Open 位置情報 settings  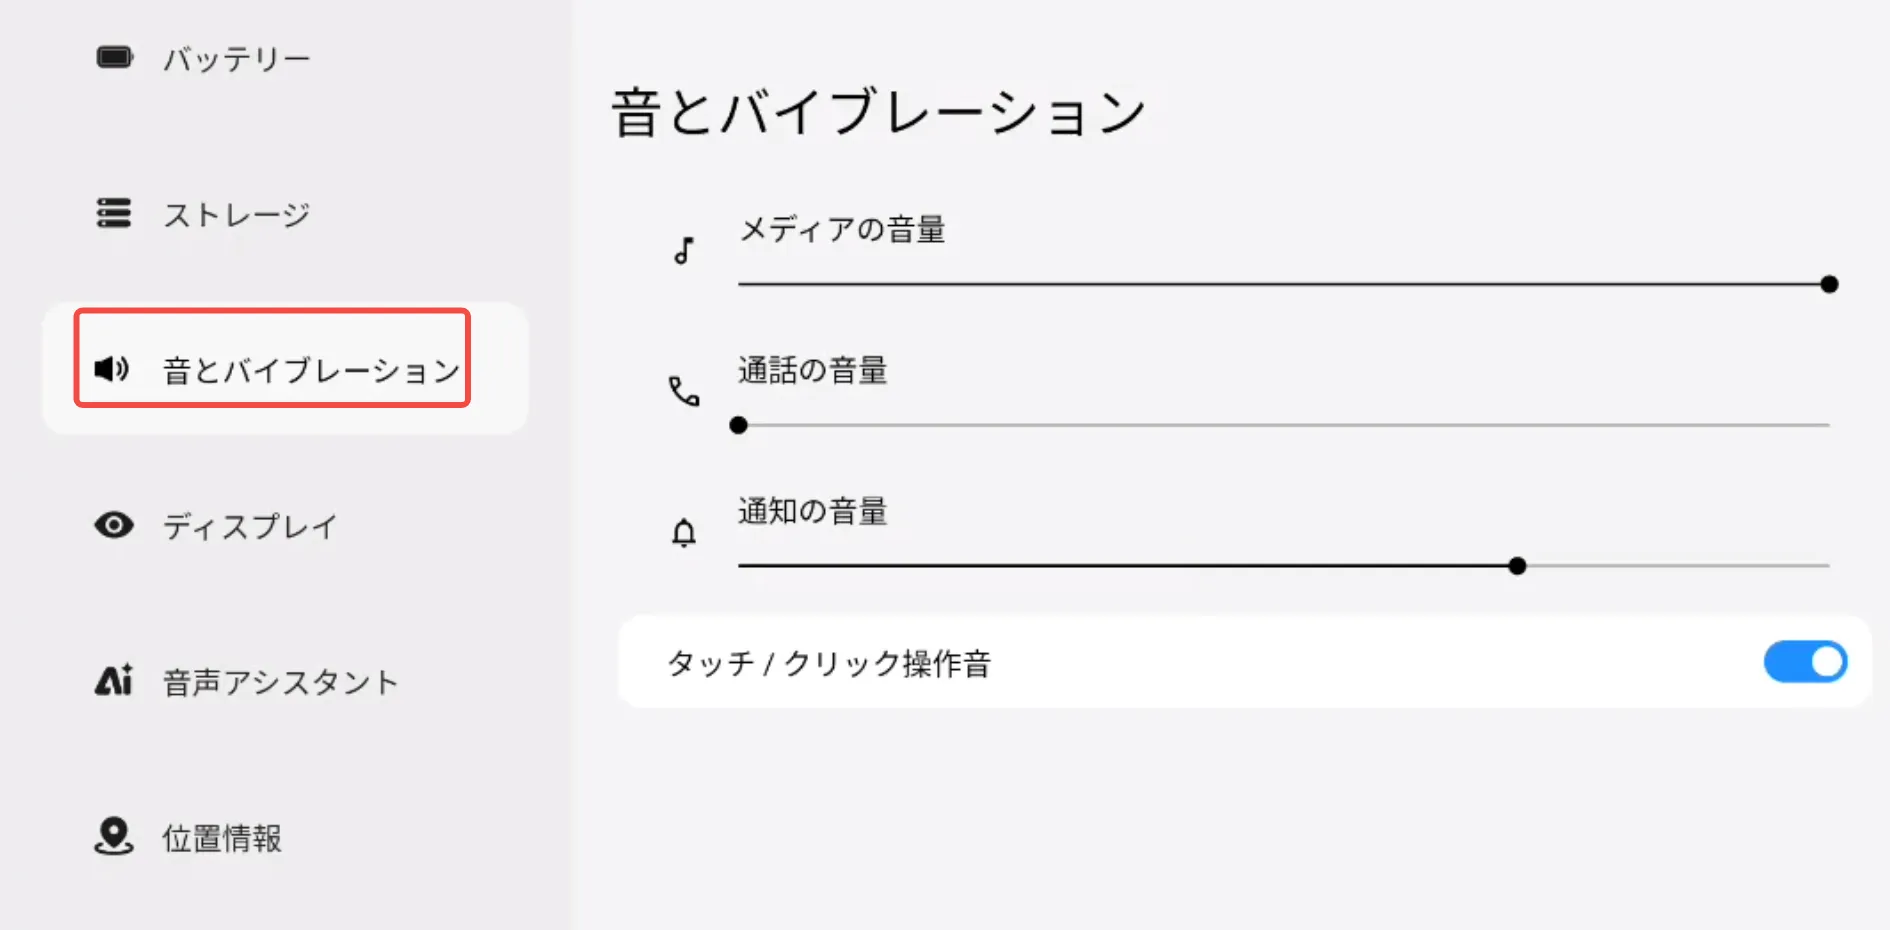pyautogui.click(x=222, y=838)
